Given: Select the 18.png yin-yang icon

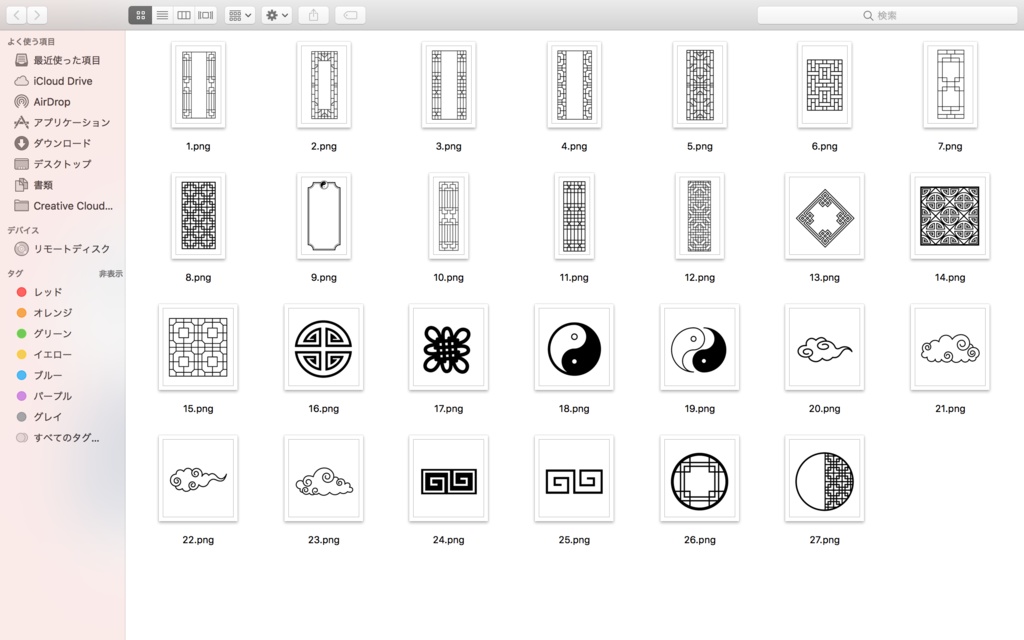Looking at the screenshot, I should 574,347.
